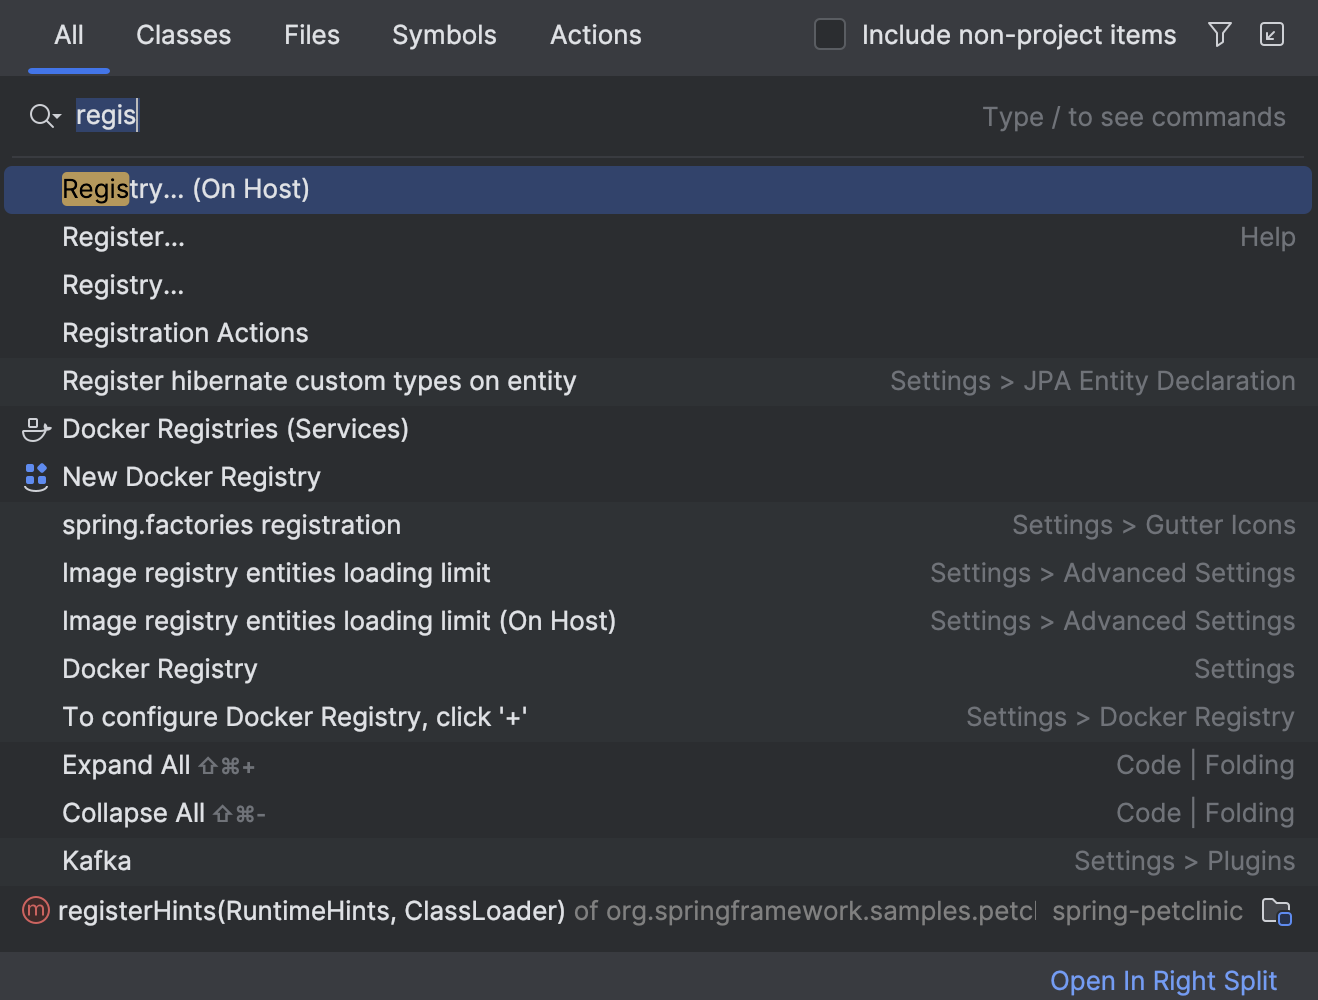Switch to the Classes tab
Viewport: 1318px width, 1000px height.
tap(183, 35)
